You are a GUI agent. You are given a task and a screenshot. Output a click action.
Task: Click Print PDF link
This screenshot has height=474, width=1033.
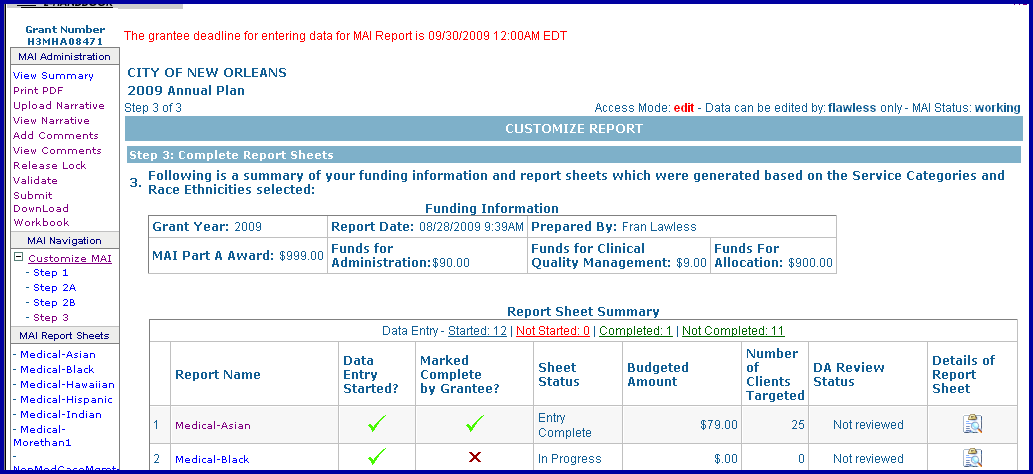click(38, 91)
